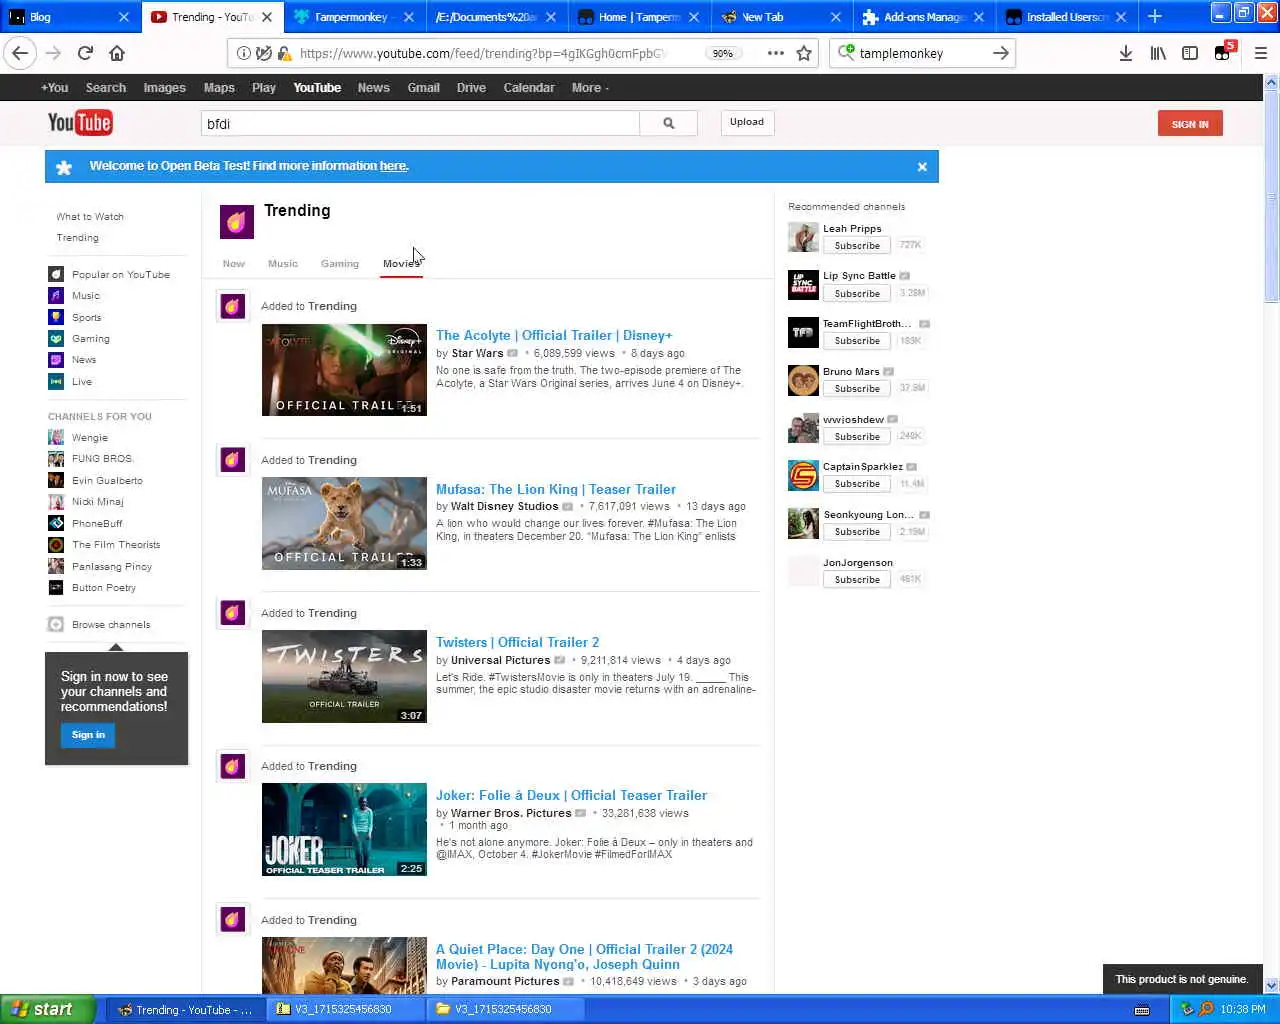Click Gmail in Google bar

coord(423,88)
